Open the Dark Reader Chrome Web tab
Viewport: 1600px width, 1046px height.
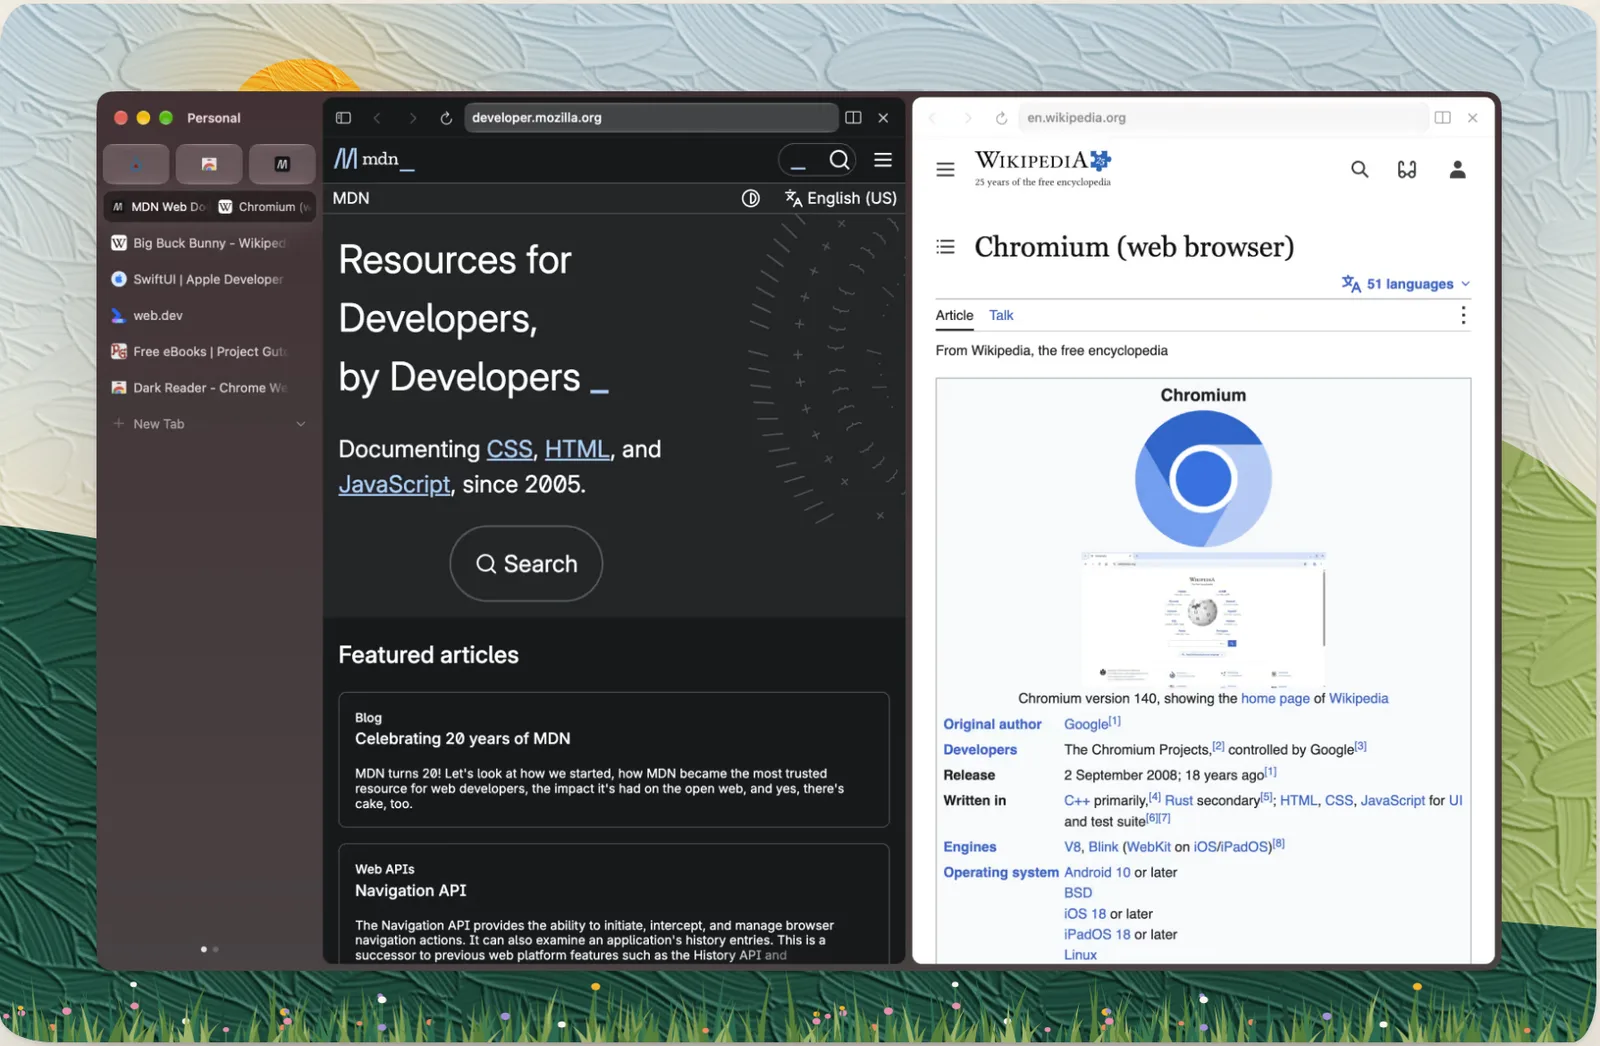click(x=209, y=388)
